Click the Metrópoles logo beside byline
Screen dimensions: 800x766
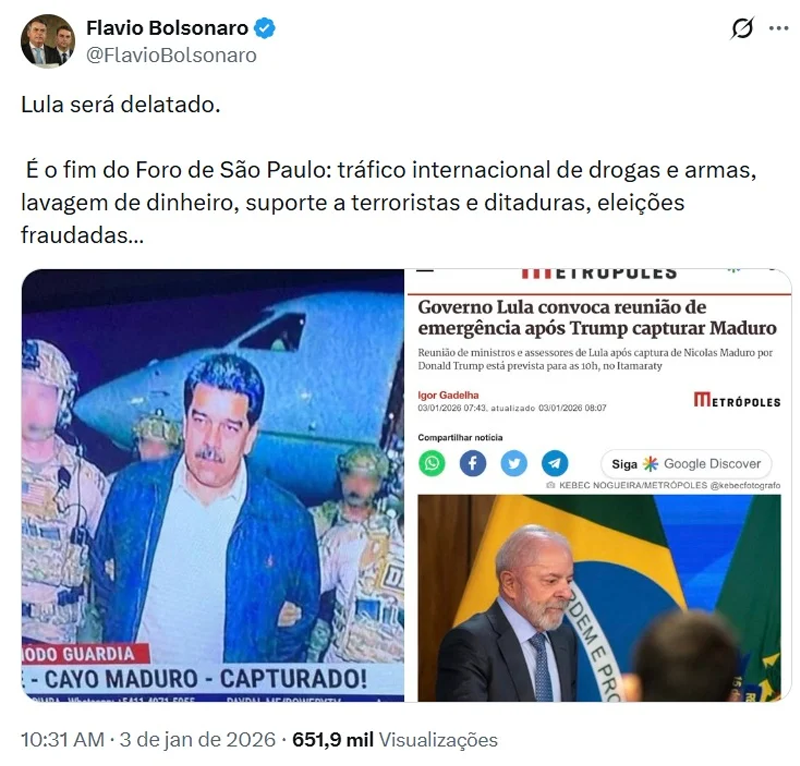(737, 400)
